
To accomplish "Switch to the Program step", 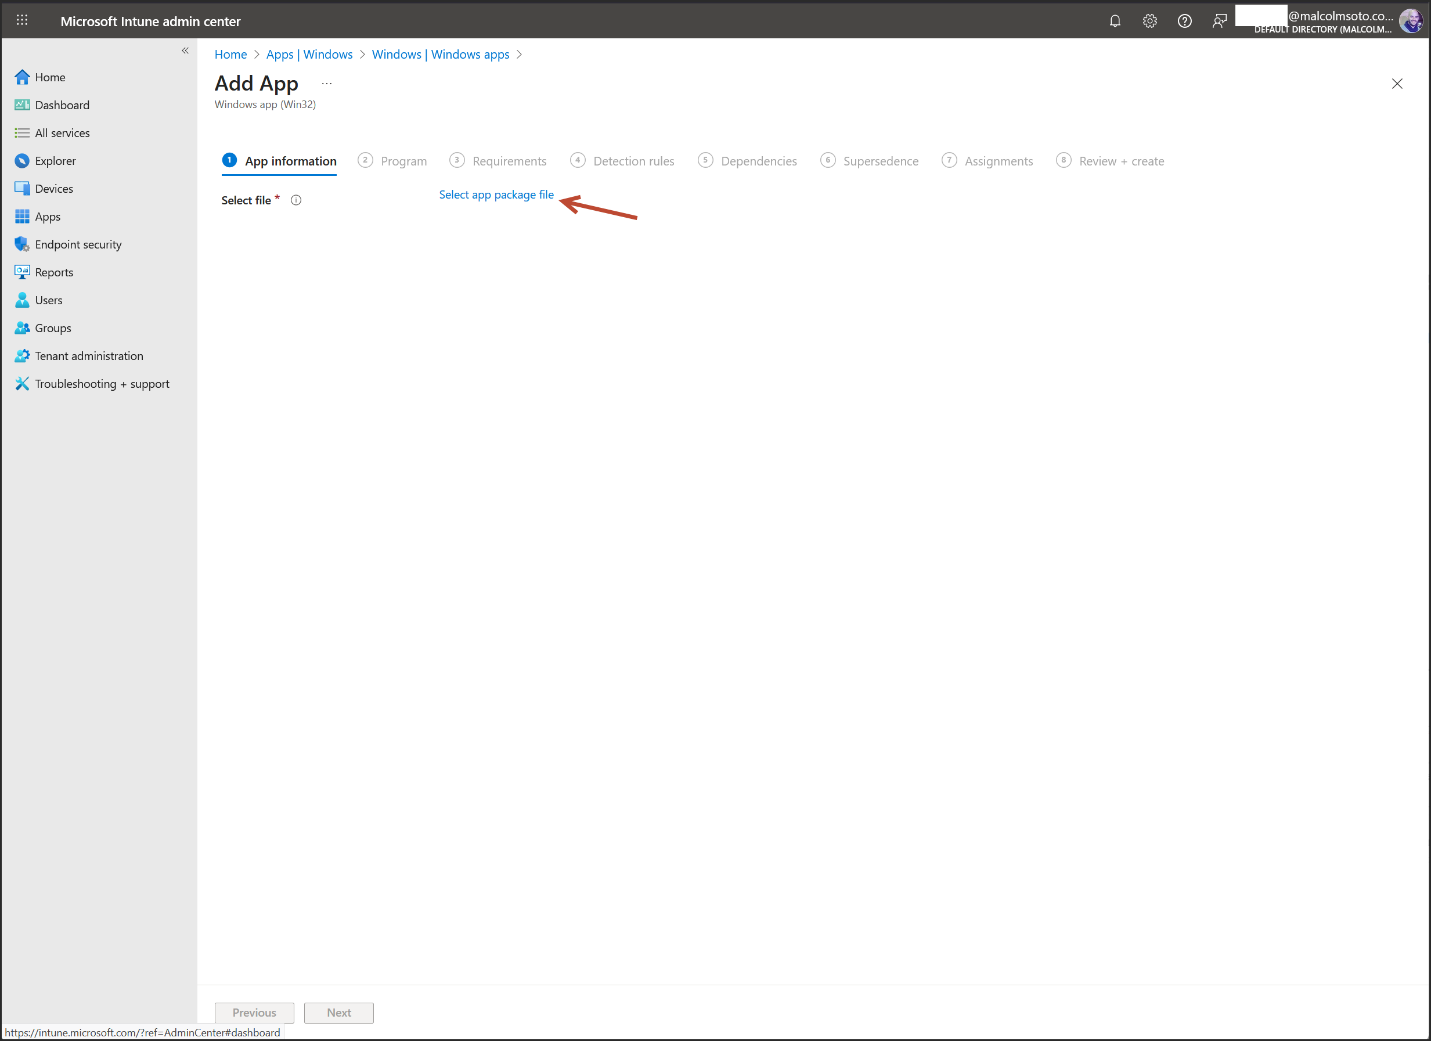I will click(404, 160).
